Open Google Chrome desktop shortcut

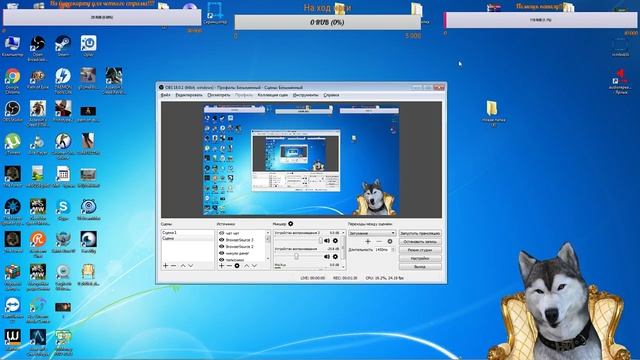coord(12,81)
